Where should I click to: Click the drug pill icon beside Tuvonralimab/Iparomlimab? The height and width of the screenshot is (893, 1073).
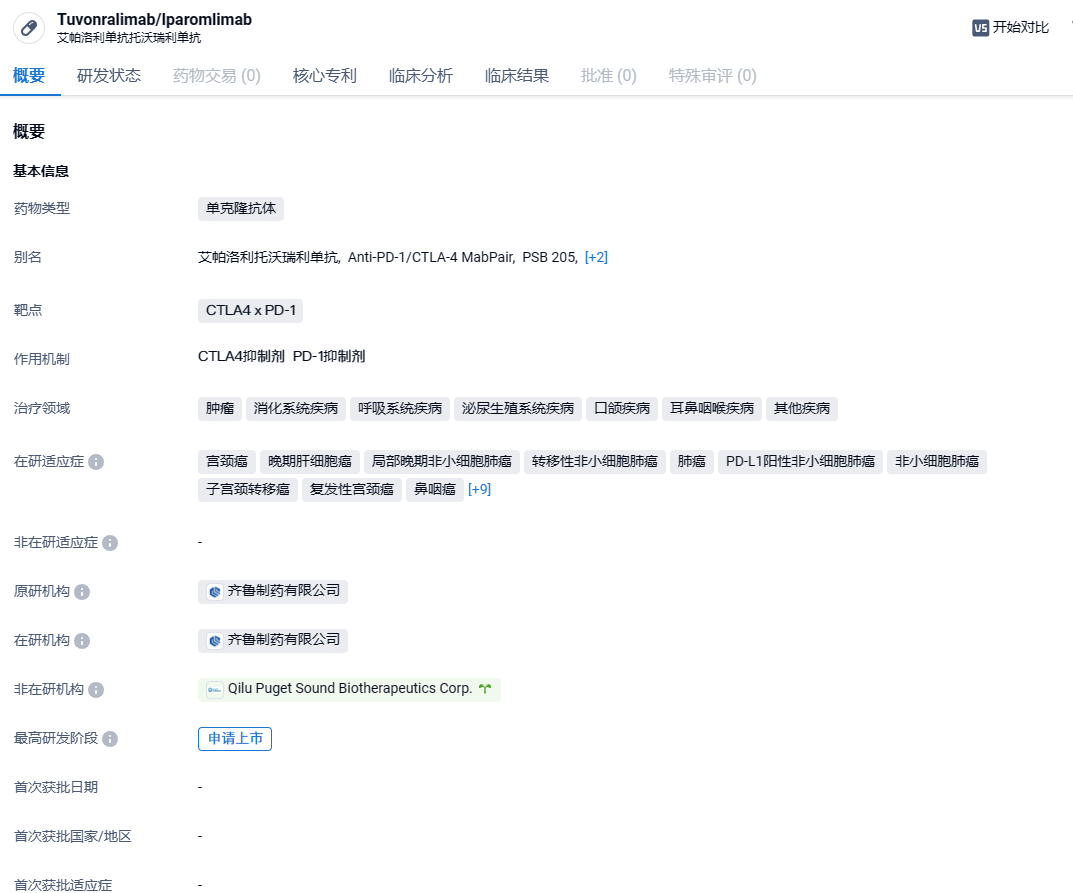tap(29, 28)
